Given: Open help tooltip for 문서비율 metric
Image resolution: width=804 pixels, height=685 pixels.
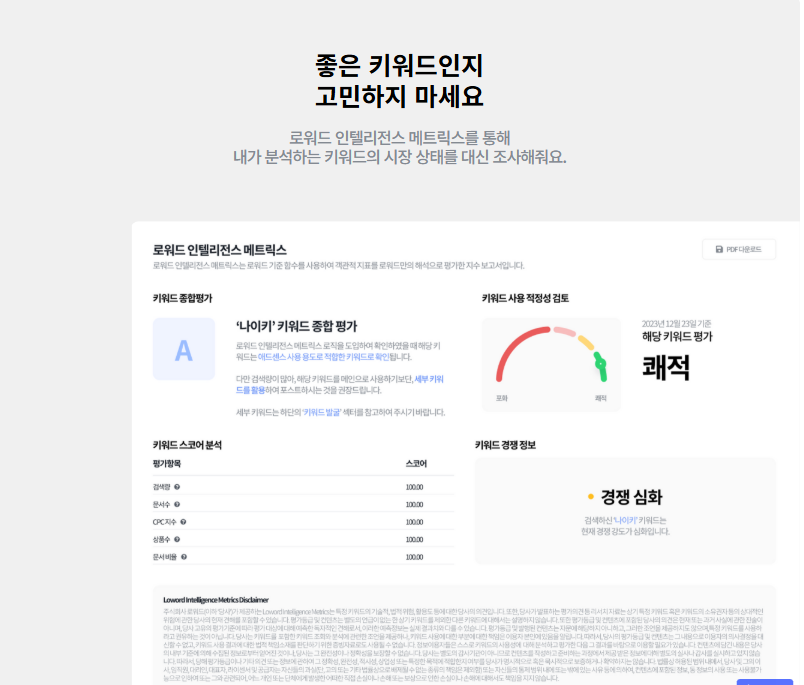Looking at the screenshot, I should coord(182,559).
